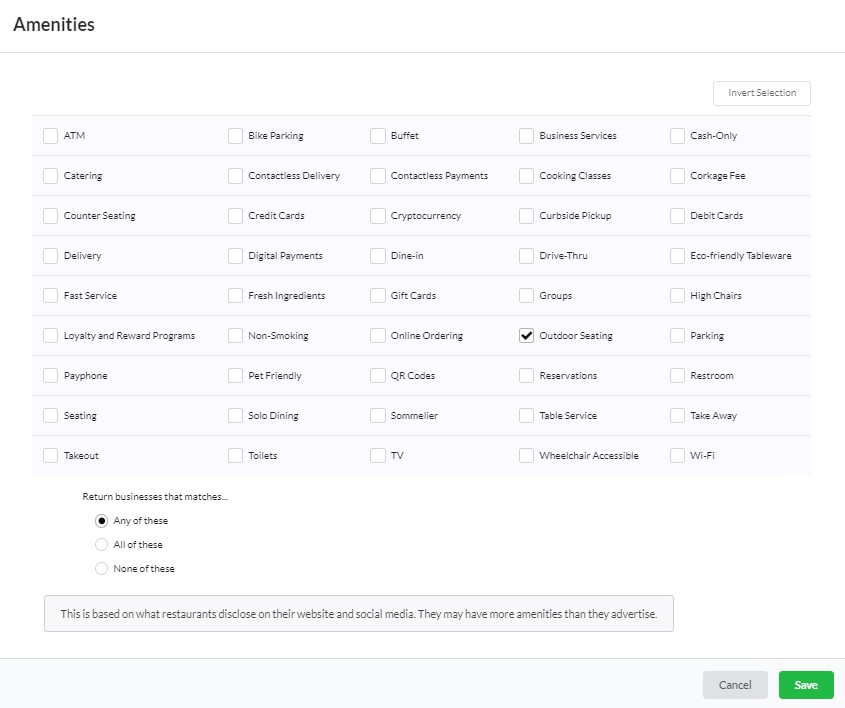845x708 pixels.
Task: Select the Drive-Thru checkbox
Action: 527,256
